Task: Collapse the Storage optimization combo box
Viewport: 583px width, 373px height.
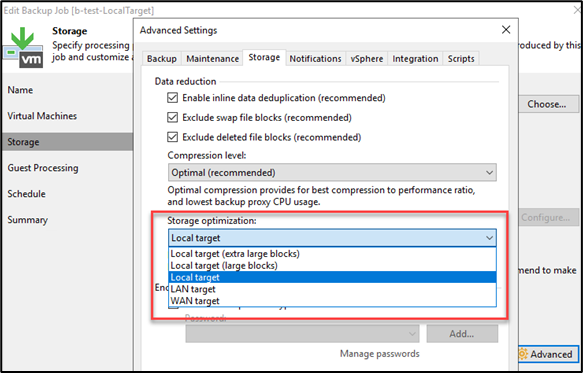Action: coord(332,238)
